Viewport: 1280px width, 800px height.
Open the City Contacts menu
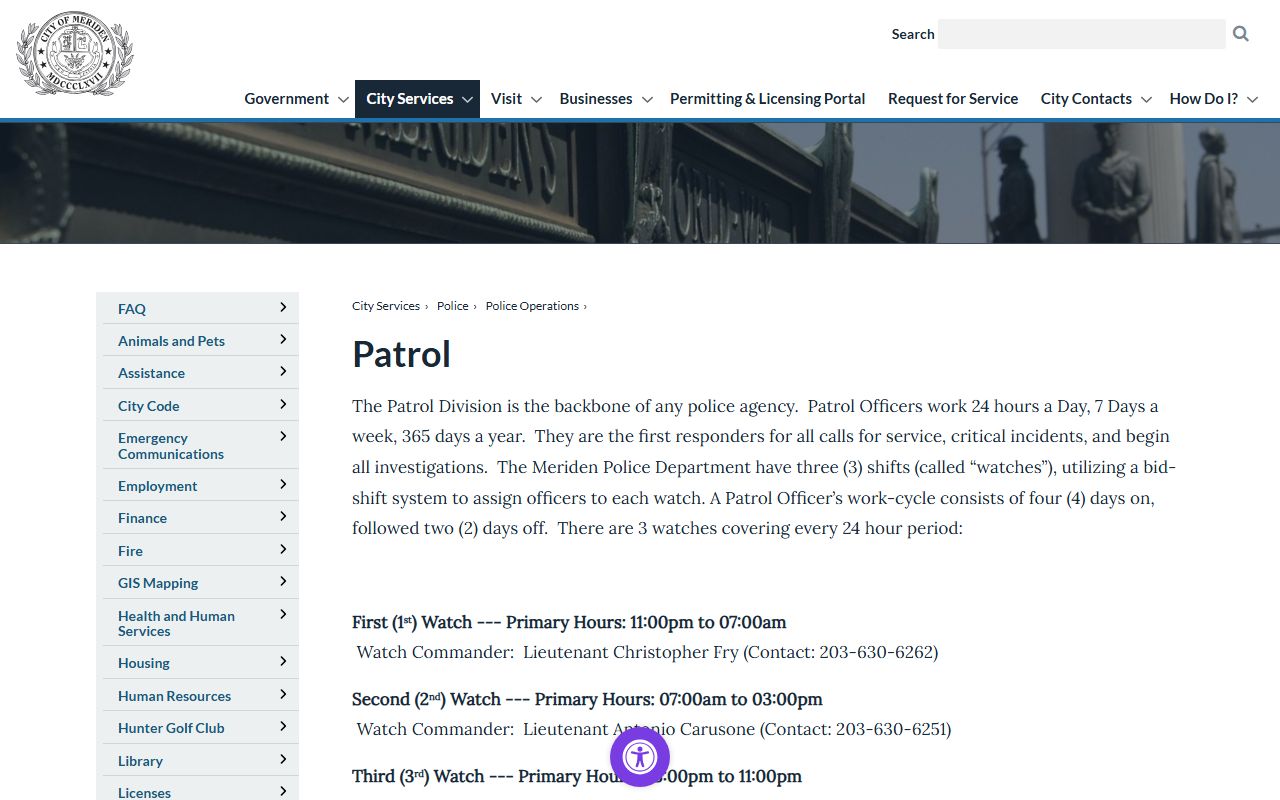[1086, 99]
